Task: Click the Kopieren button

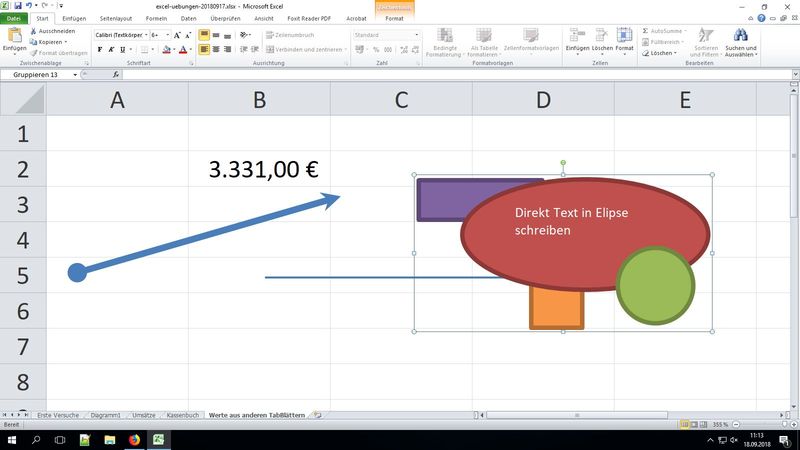Action: coord(50,42)
